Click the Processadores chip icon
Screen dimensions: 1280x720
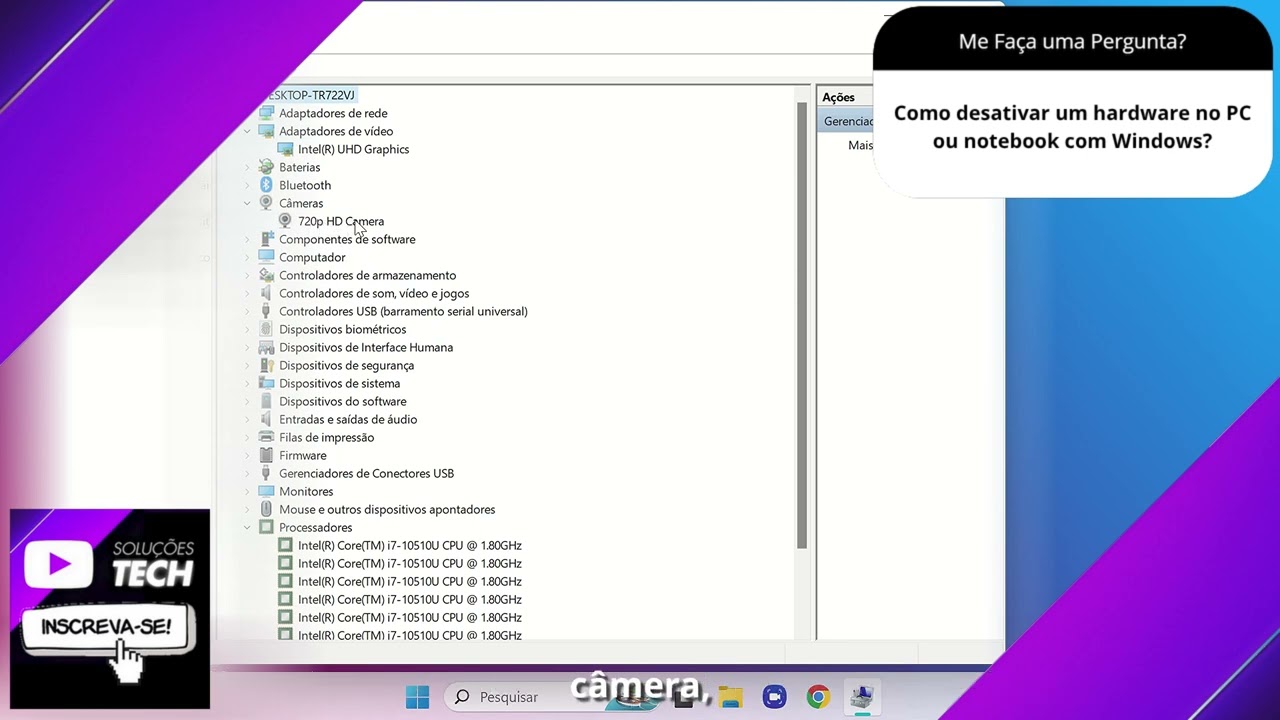click(265, 527)
